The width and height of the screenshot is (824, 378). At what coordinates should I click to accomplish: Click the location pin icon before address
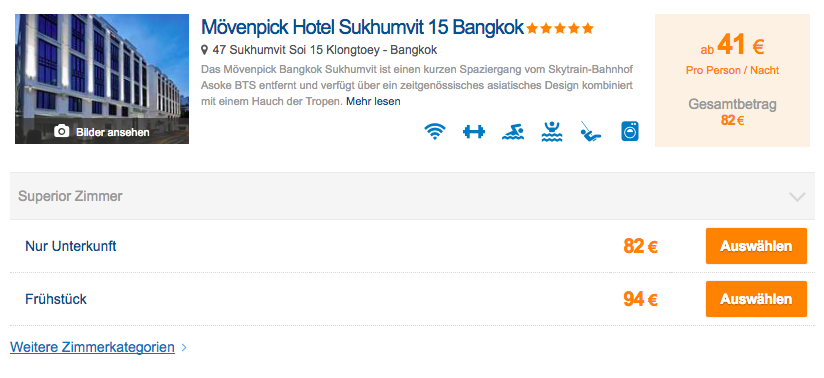[x=205, y=50]
